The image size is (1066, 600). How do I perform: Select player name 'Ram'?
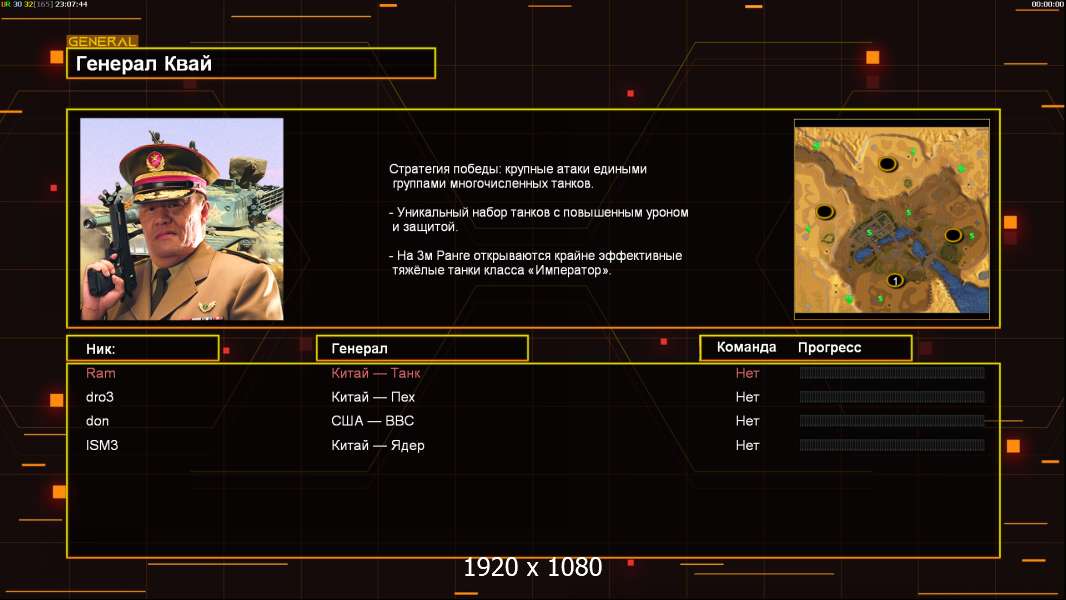[101, 373]
